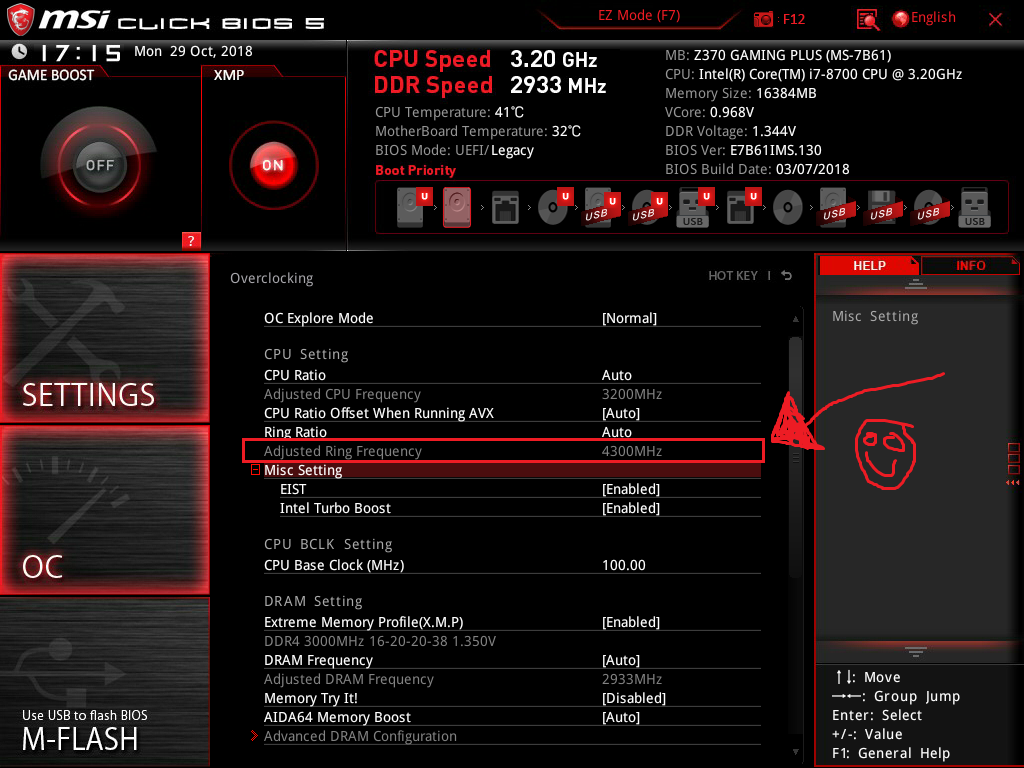Expand Advanced DRAM Configuration submenu arrow

click(x=254, y=736)
